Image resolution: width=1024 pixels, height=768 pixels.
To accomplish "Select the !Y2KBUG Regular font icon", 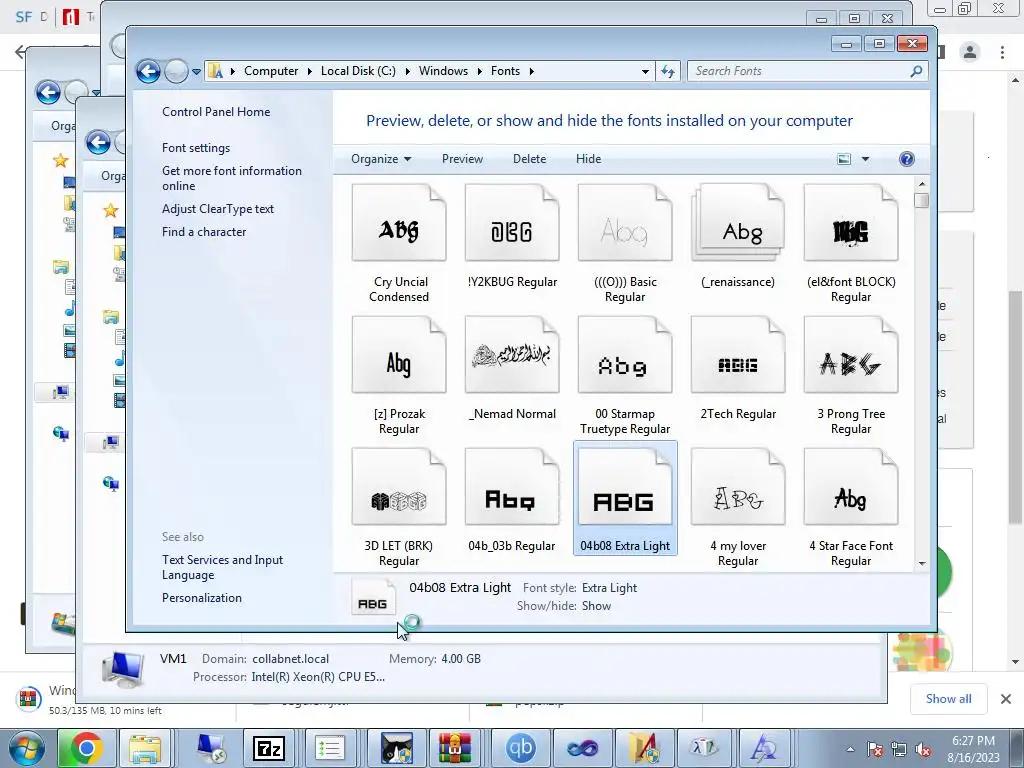I will 512,223.
